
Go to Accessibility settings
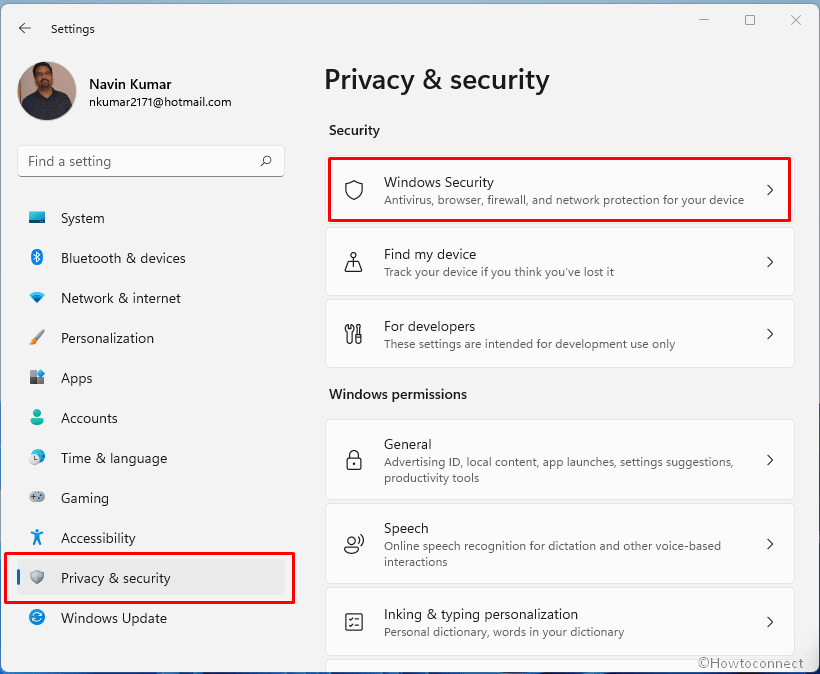(151, 538)
